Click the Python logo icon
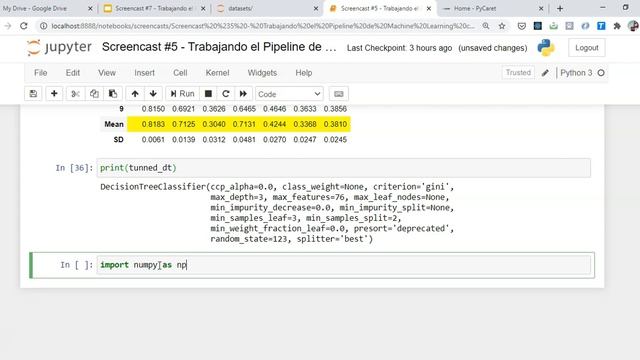Screen dimensions: 640x360 point(546,48)
